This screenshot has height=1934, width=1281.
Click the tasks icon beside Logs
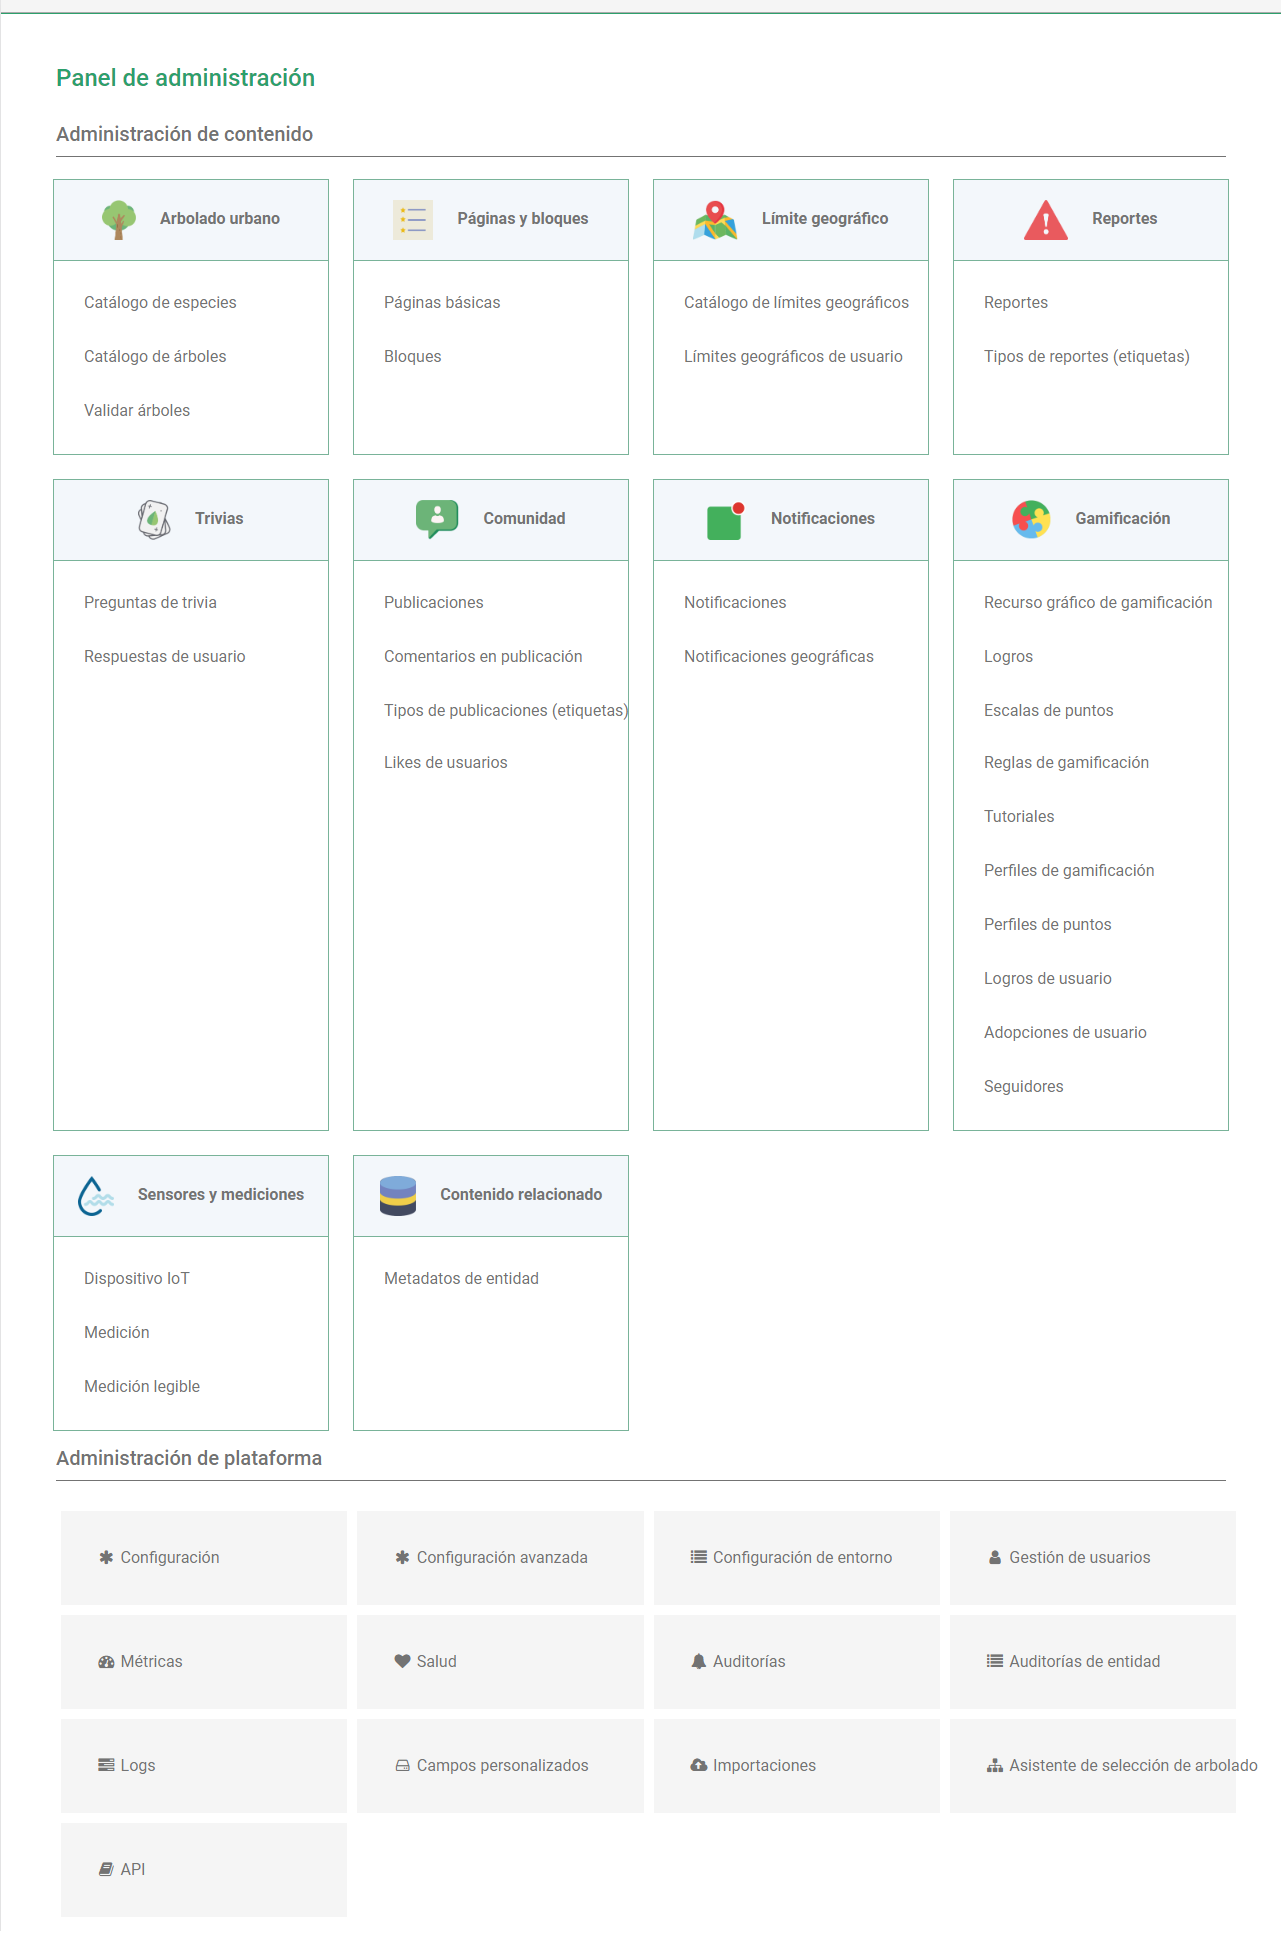106,1765
